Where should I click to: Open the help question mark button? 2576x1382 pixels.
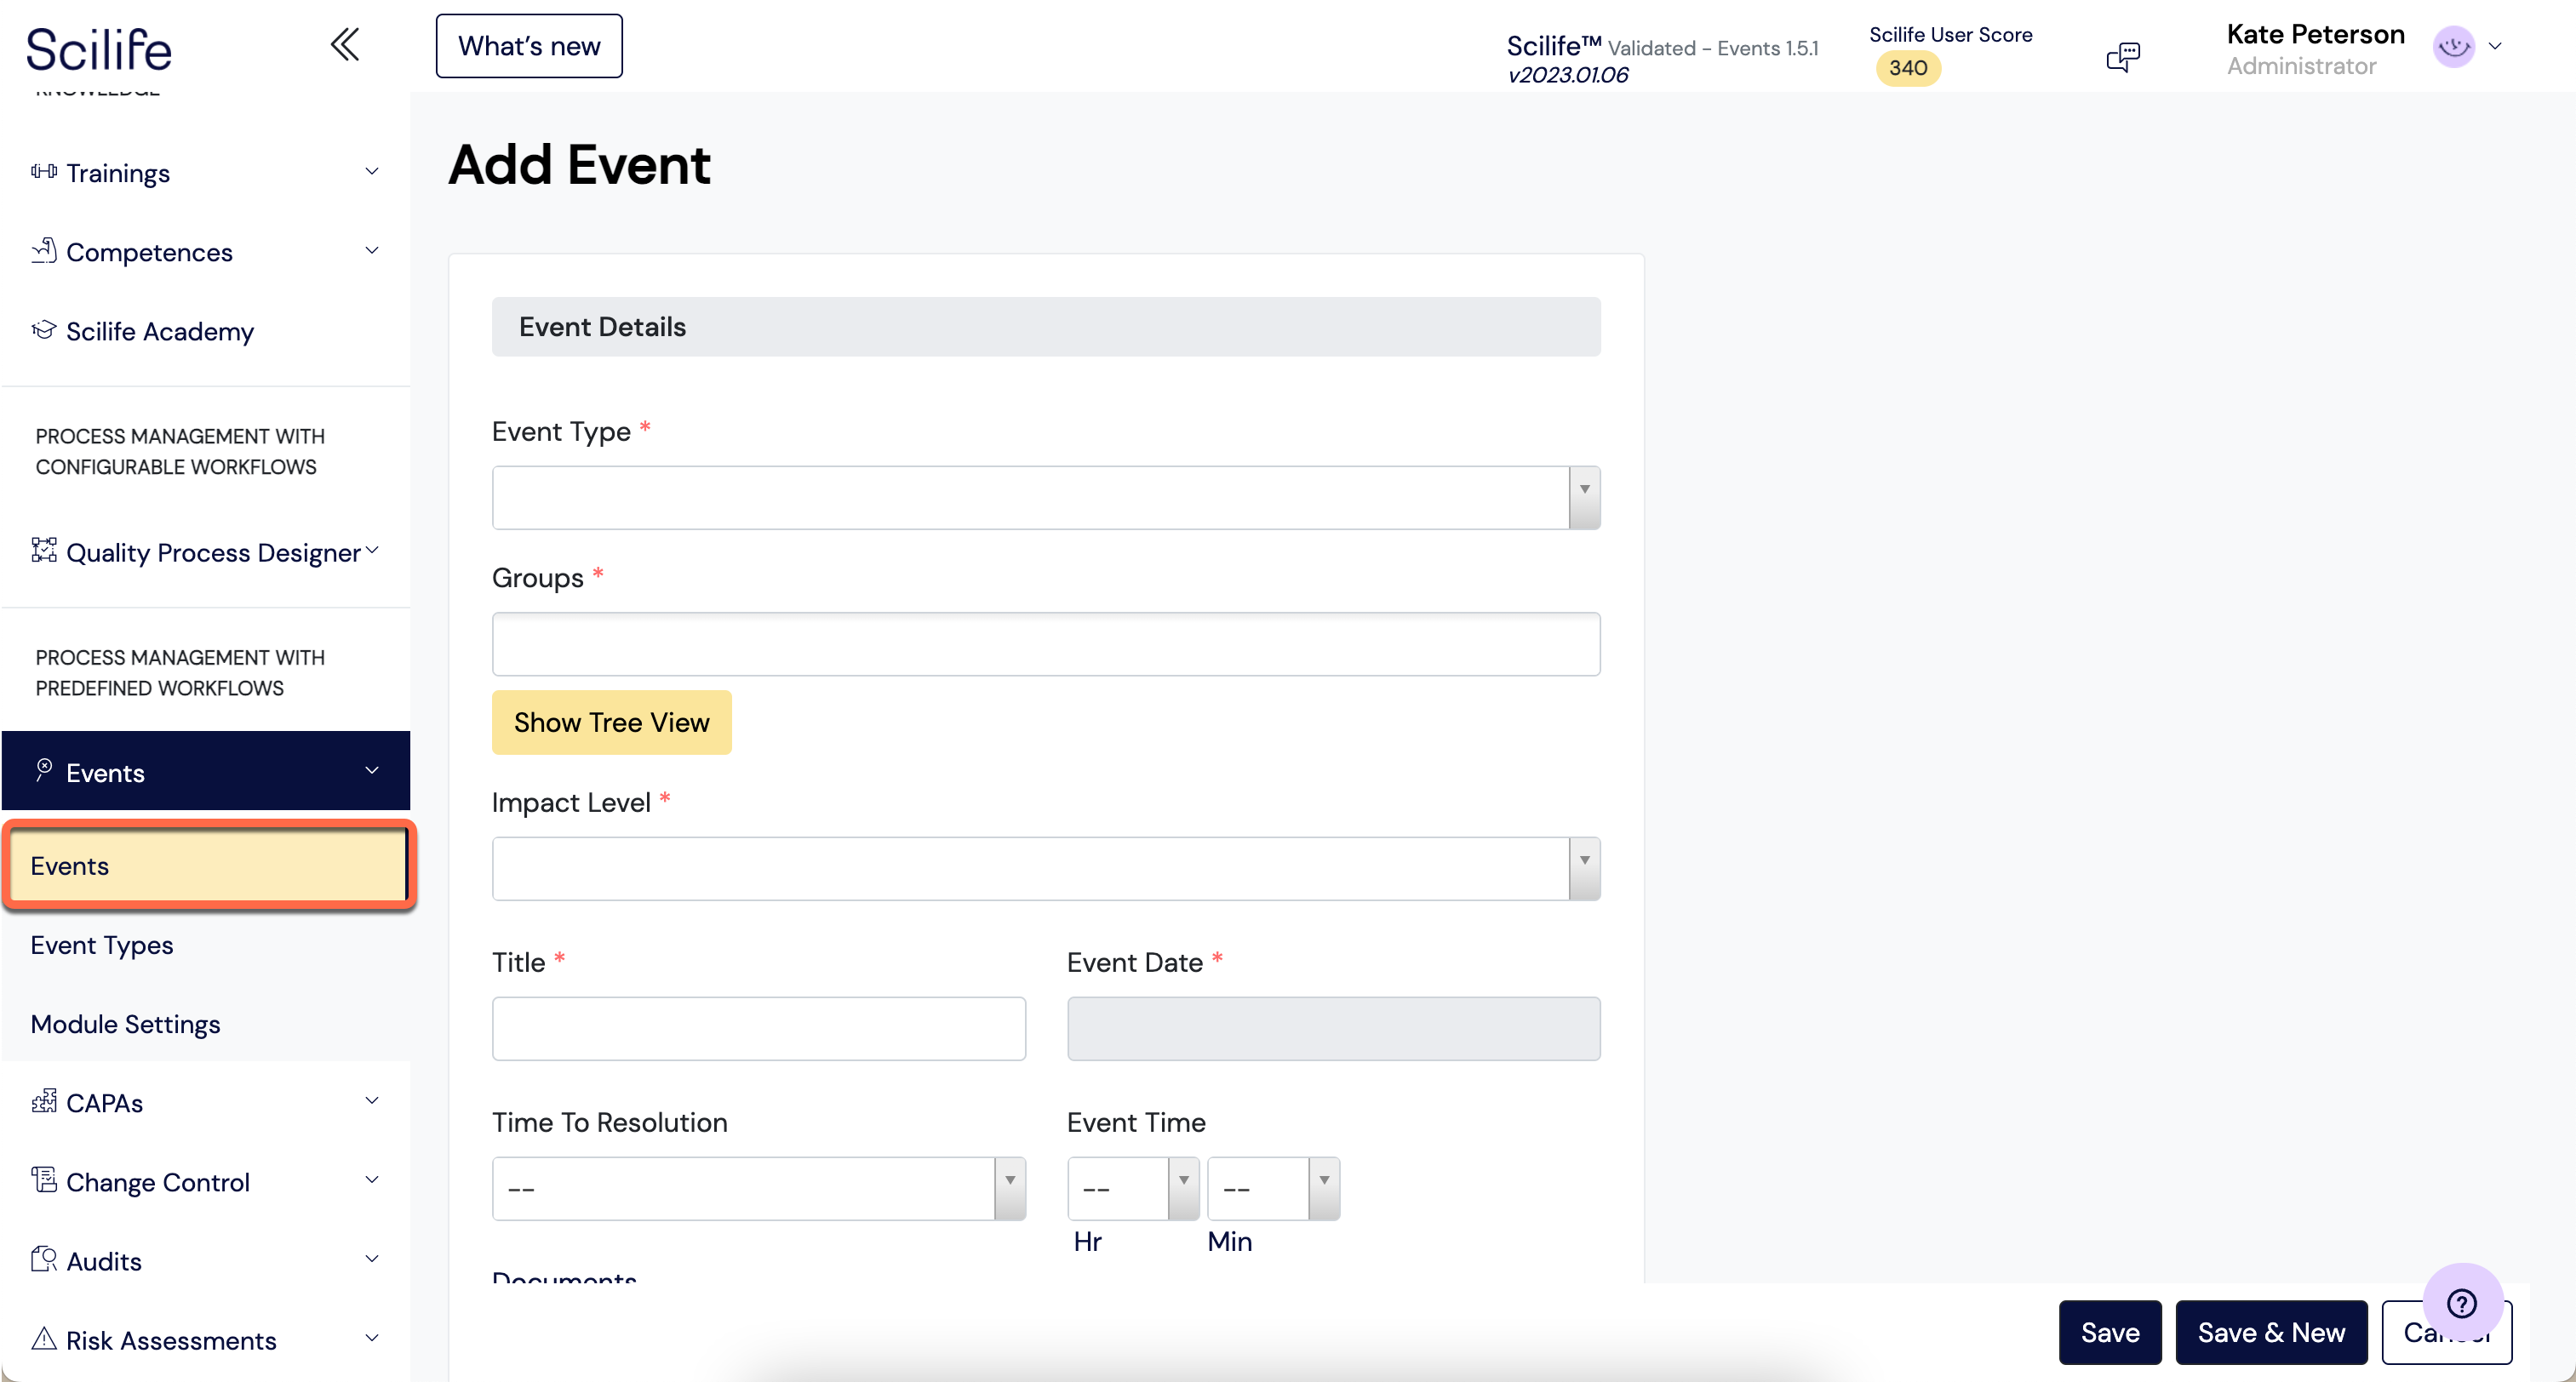2461,1303
